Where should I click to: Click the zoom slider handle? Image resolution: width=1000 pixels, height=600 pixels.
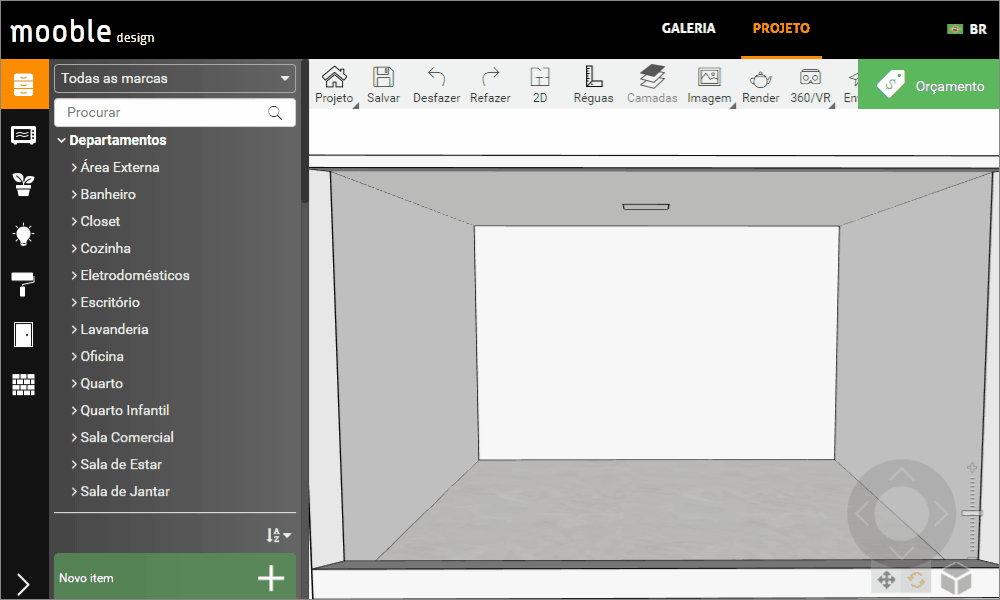coord(972,513)
